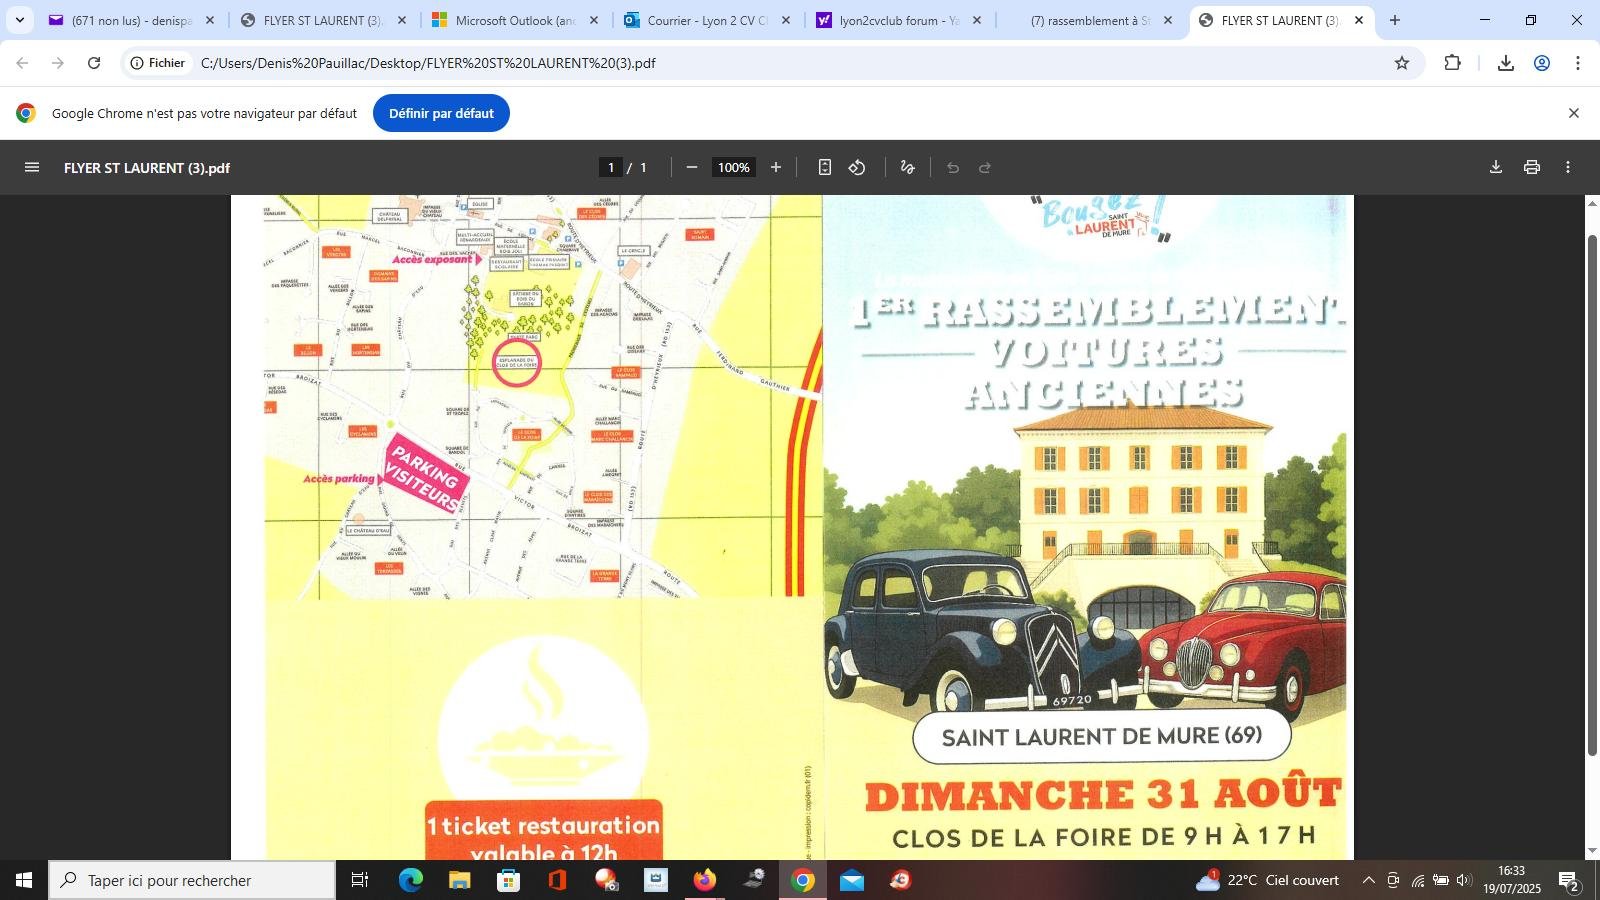Open PDF viewer more actions menu
1600x900 pixels.
pyautogui.click(x=1567, y=168)
